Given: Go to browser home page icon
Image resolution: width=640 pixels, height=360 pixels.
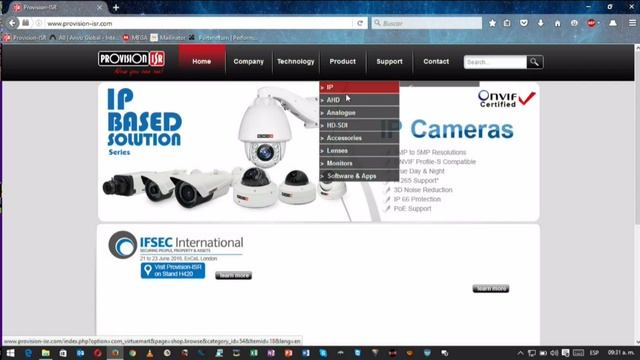Looking at the screenshot, I should [x=558, y=23].
